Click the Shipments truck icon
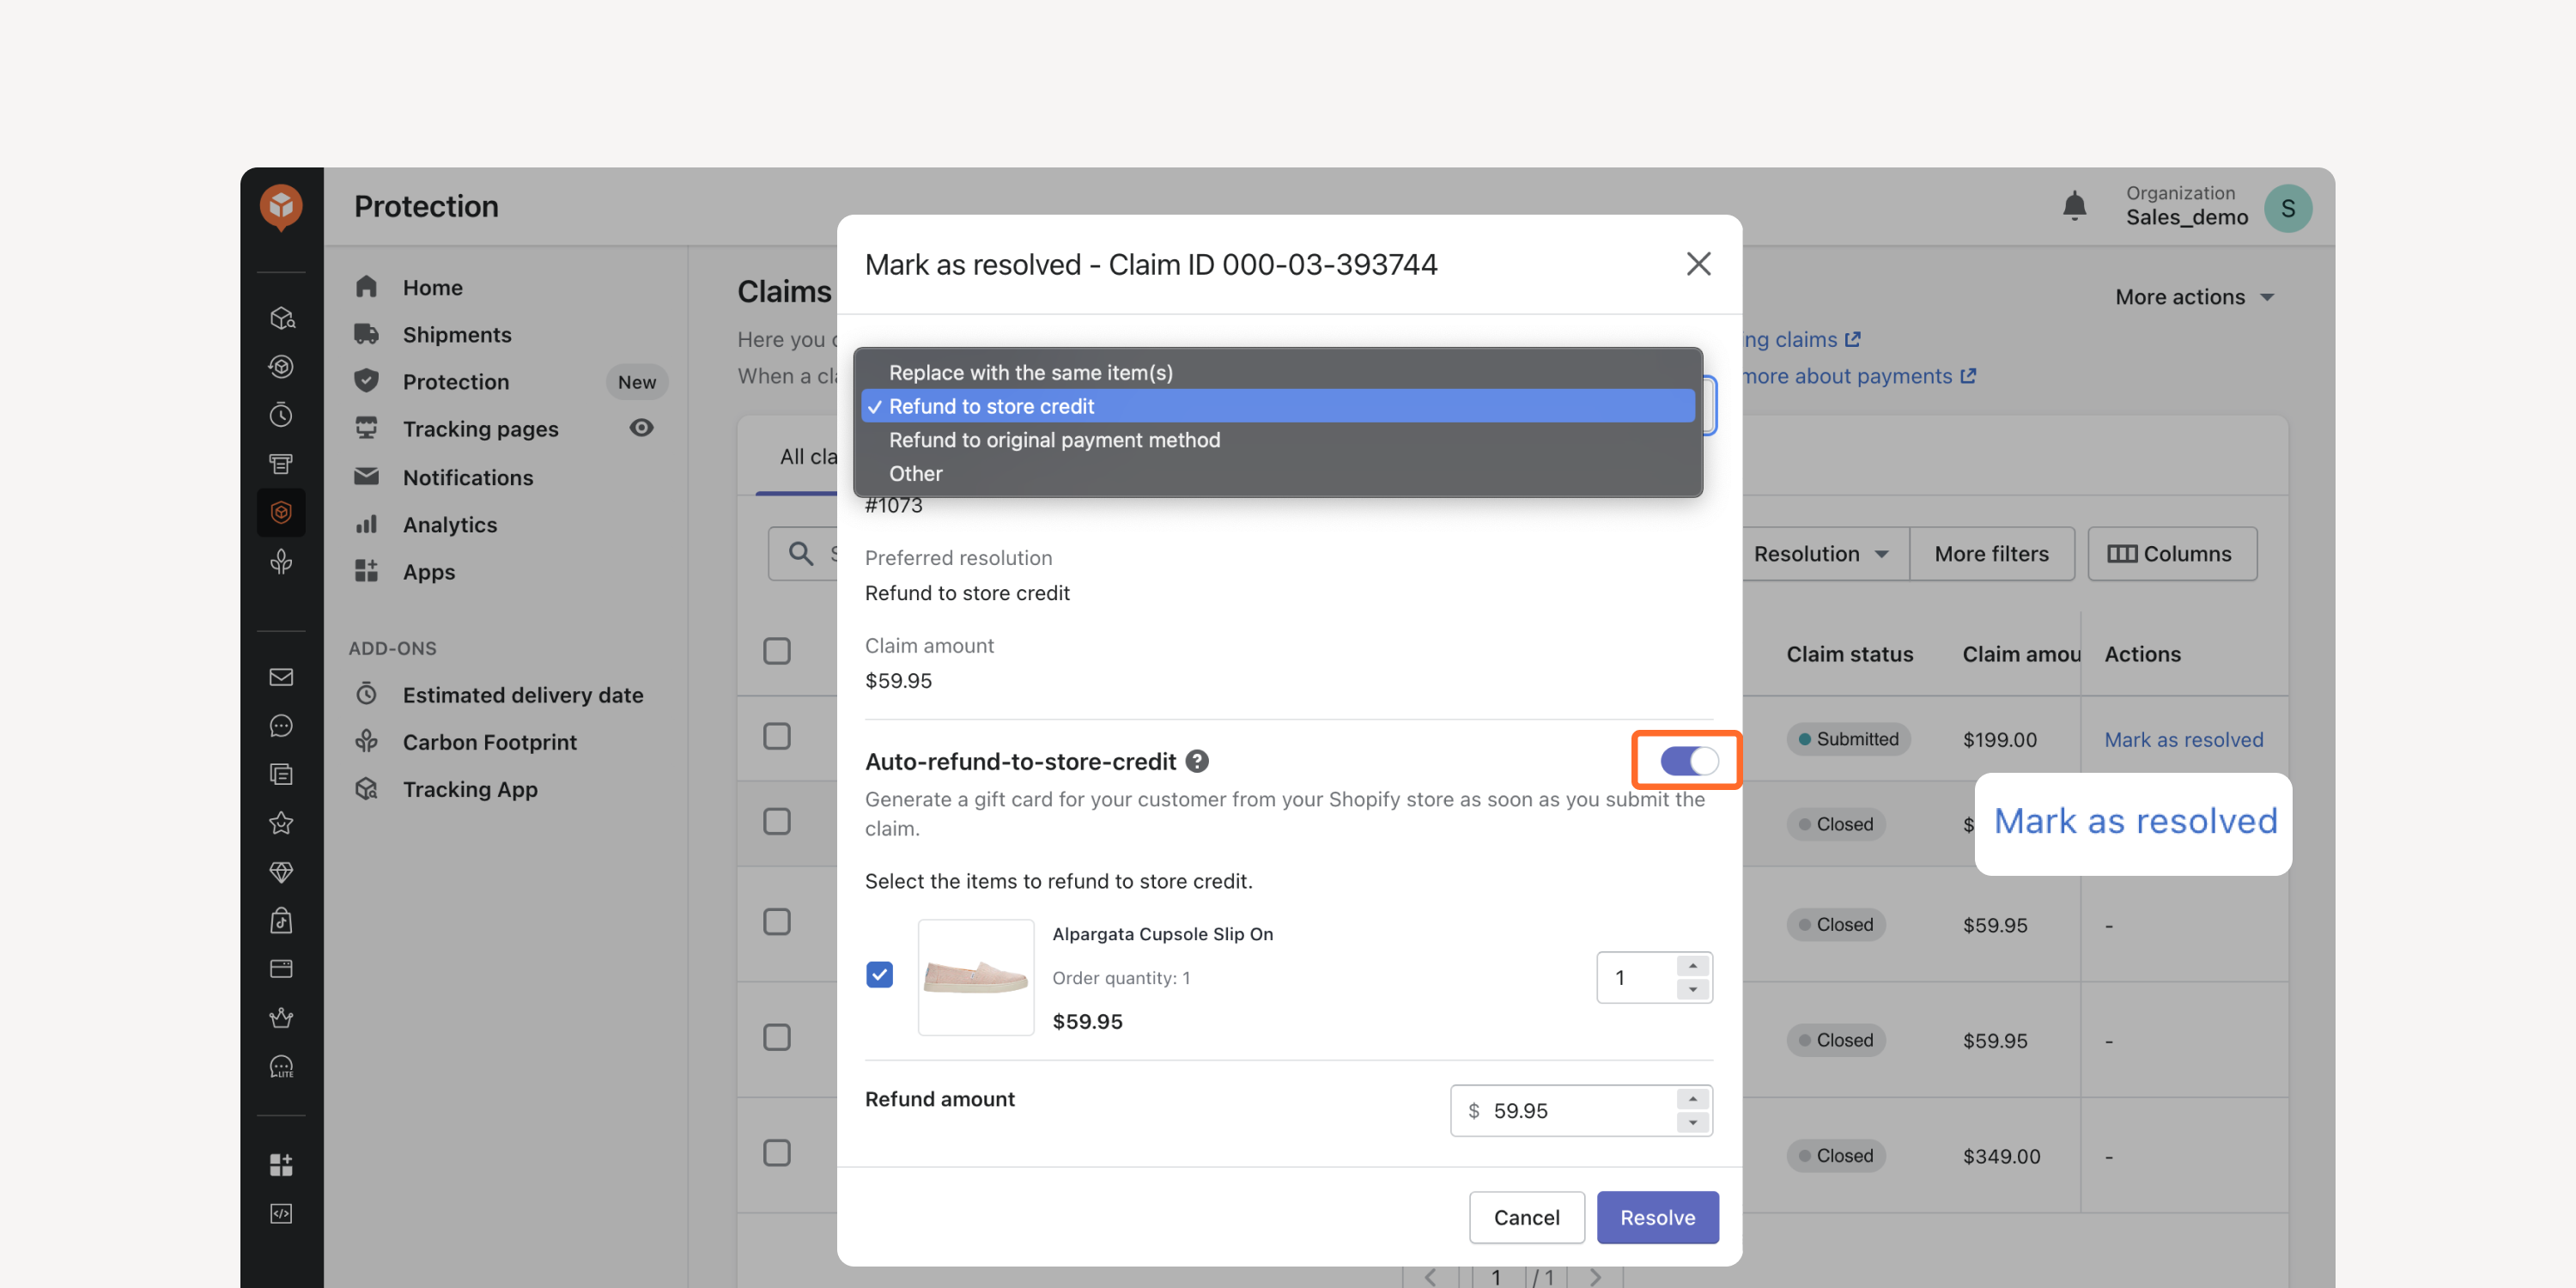The height and width of the screenshot is (1288, 2576). point(366,334)
